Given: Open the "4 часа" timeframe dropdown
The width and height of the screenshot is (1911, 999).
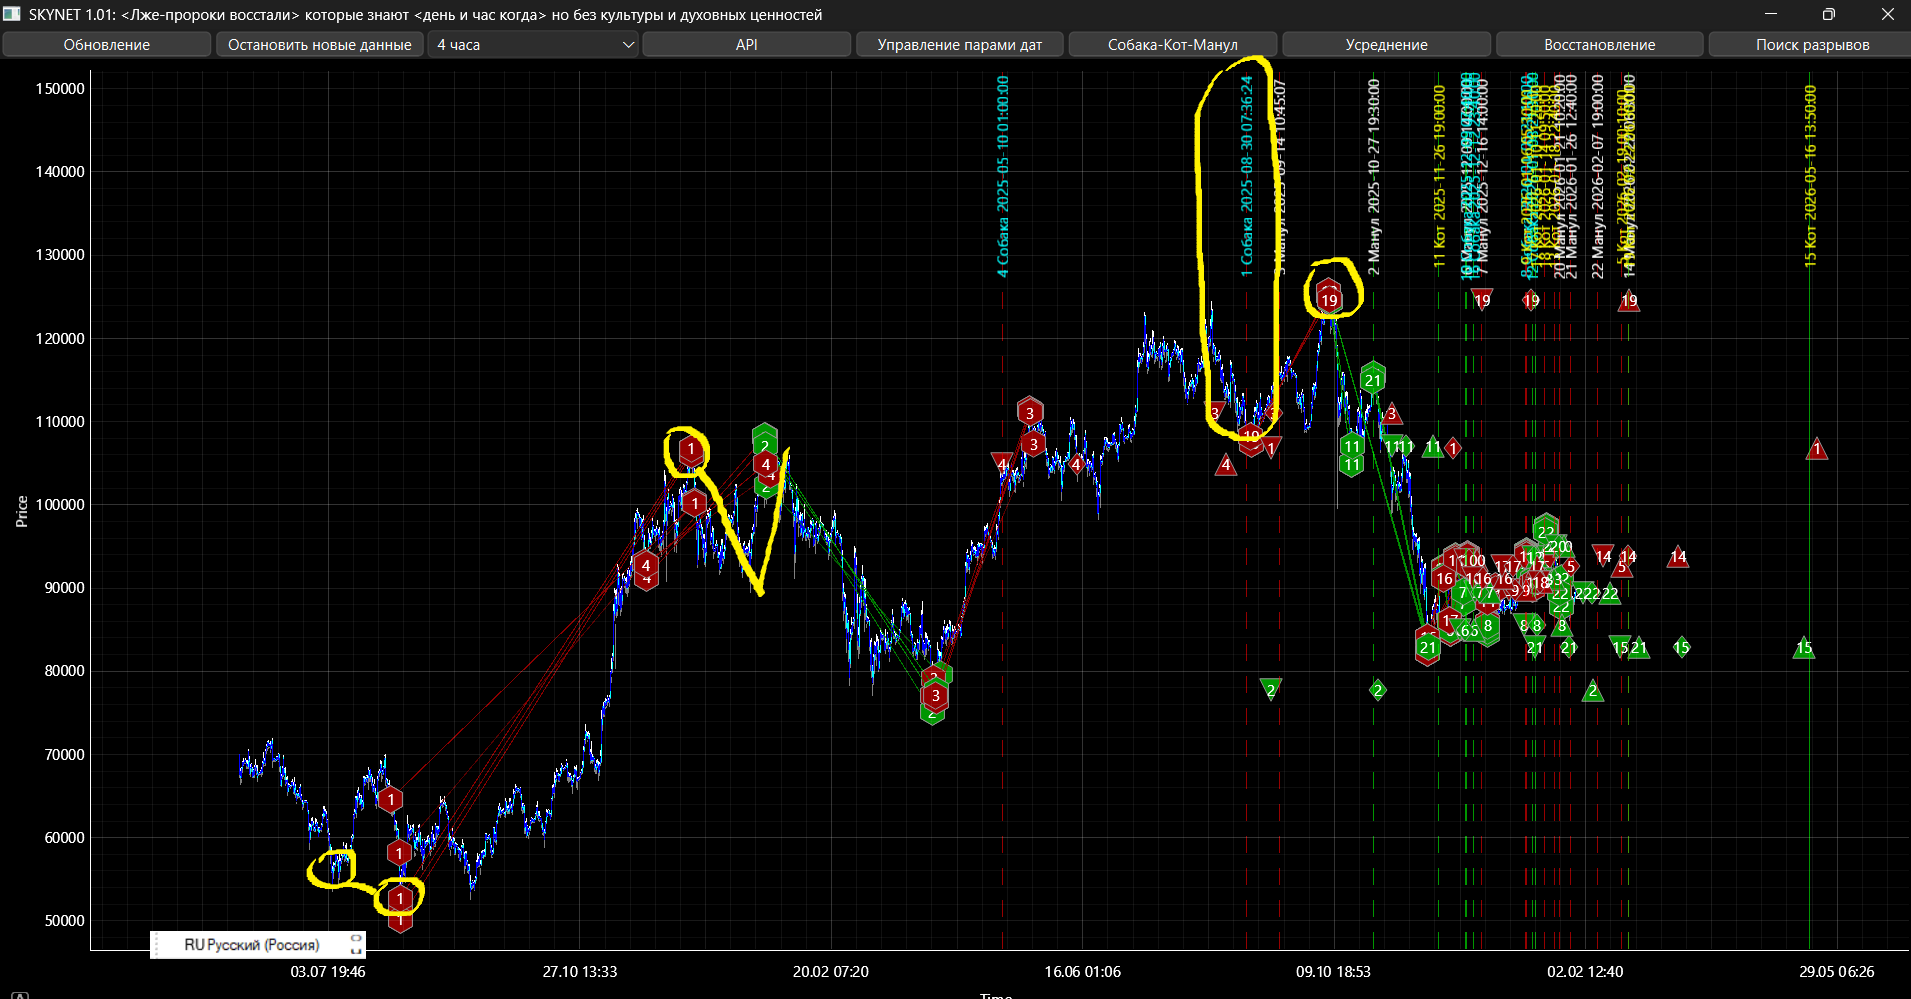Looking at the screenshot, I should 535,45.
